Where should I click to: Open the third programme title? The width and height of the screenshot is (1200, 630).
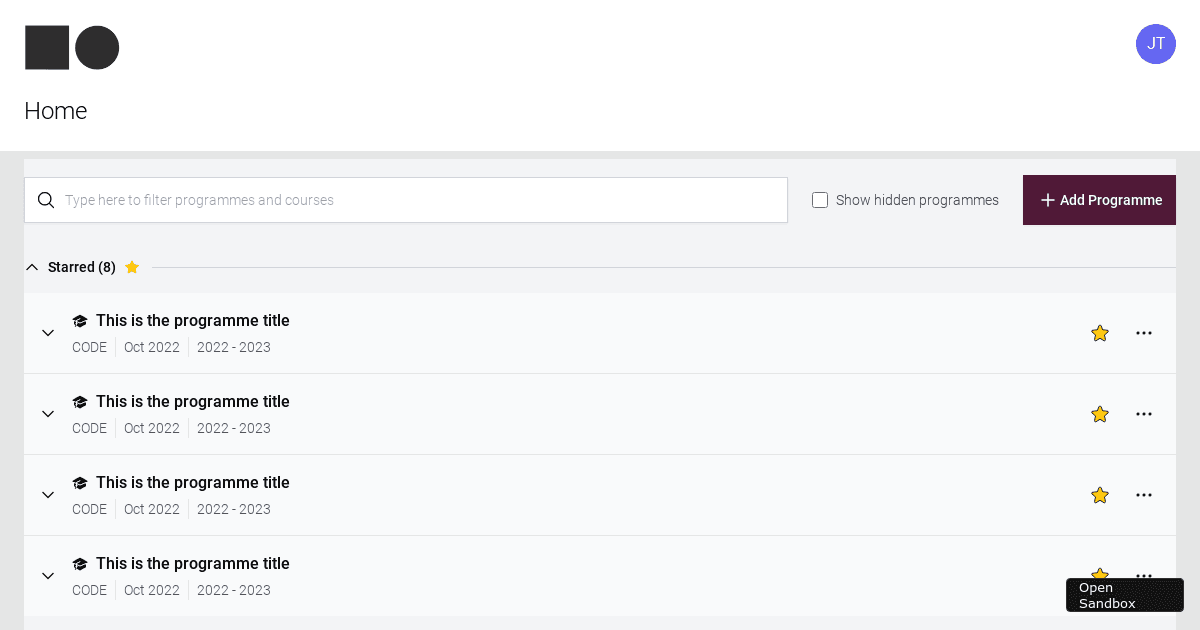(x=192, y=483)
